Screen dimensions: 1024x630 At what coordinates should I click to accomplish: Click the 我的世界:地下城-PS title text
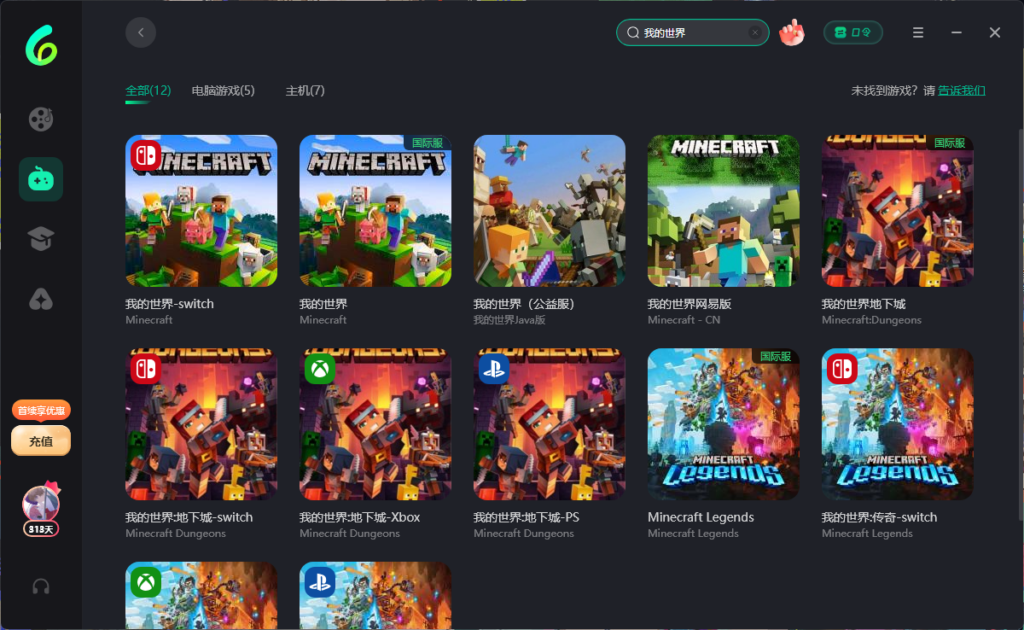pyautogui.click(x=526, y=517)
